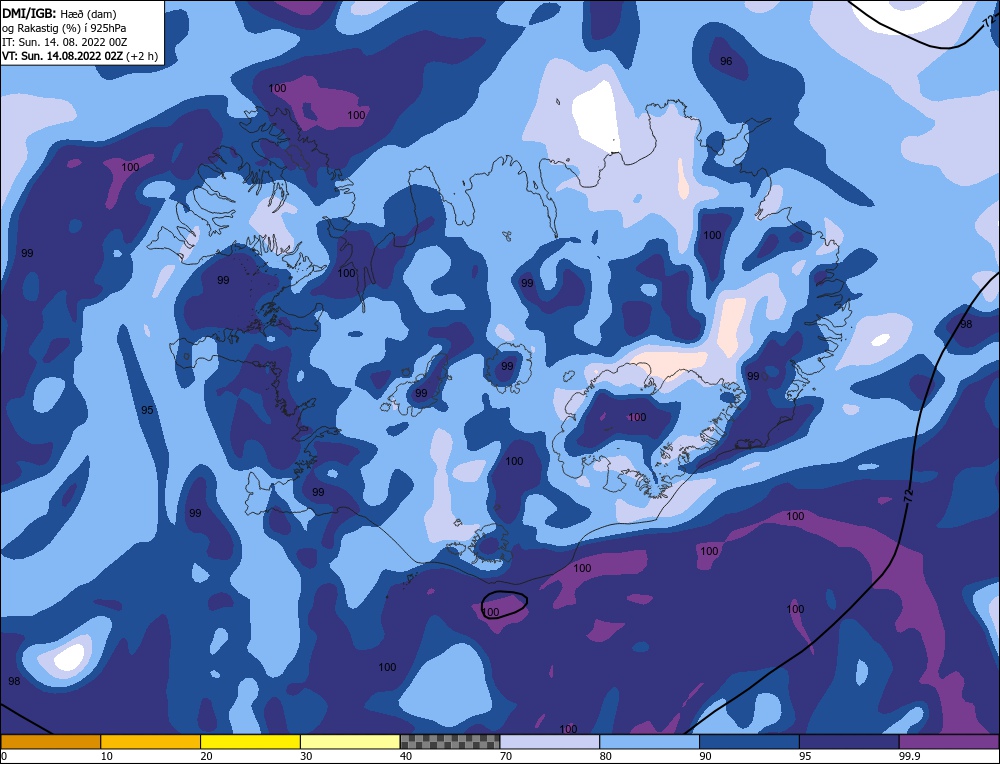Click the "100" value inside the black oval contour
The height and width of the screenshot is (764, 1000).
pyautogui.click(x=490, y=612)
